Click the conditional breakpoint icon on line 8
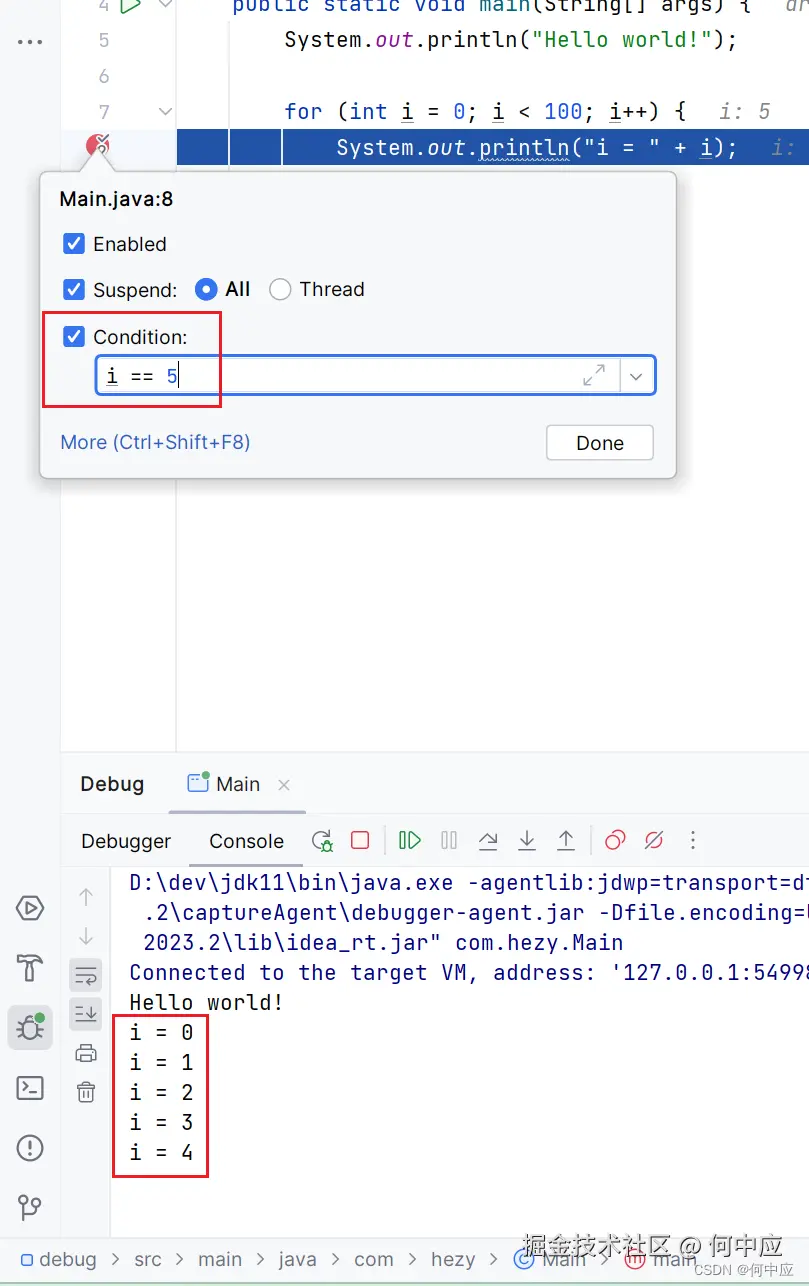809x1286 pixels. (x=98, y=147)
